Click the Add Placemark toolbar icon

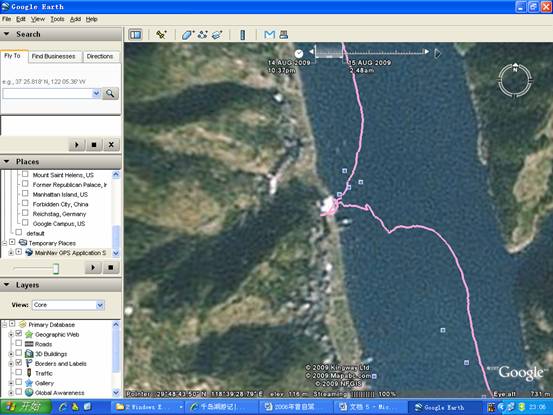[162, 35]
